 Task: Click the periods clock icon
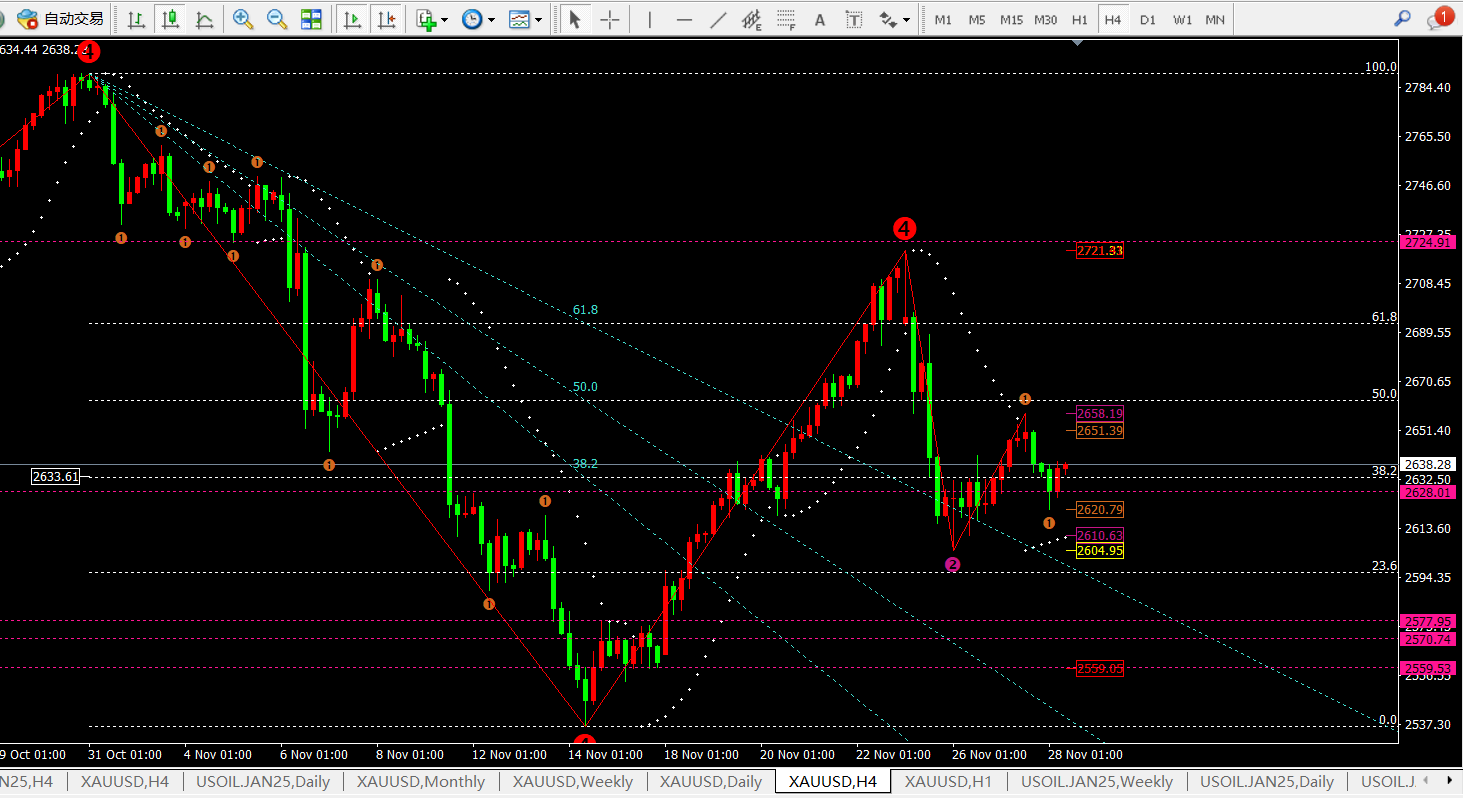pos(472,19)
